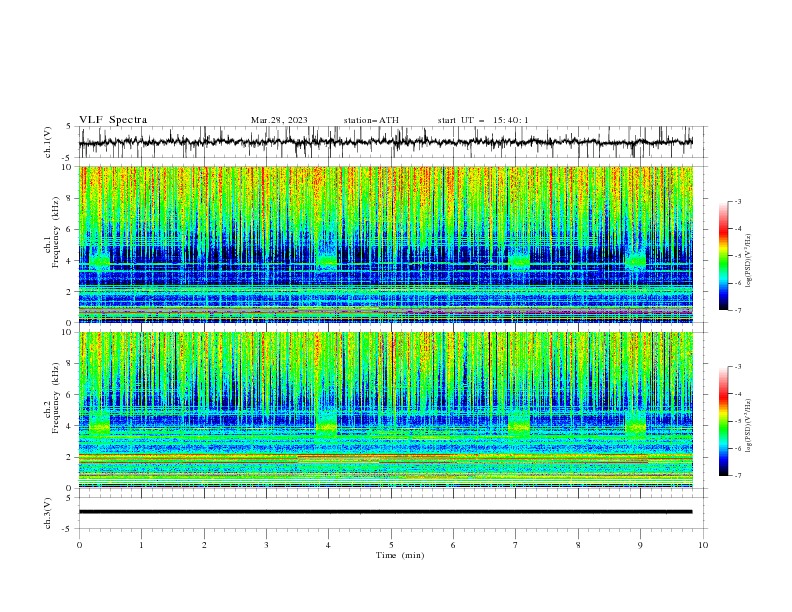Click the "ch.3(V)" axis label
The image size is (792, 612).
pyautogui.click(x=48, y=513)
